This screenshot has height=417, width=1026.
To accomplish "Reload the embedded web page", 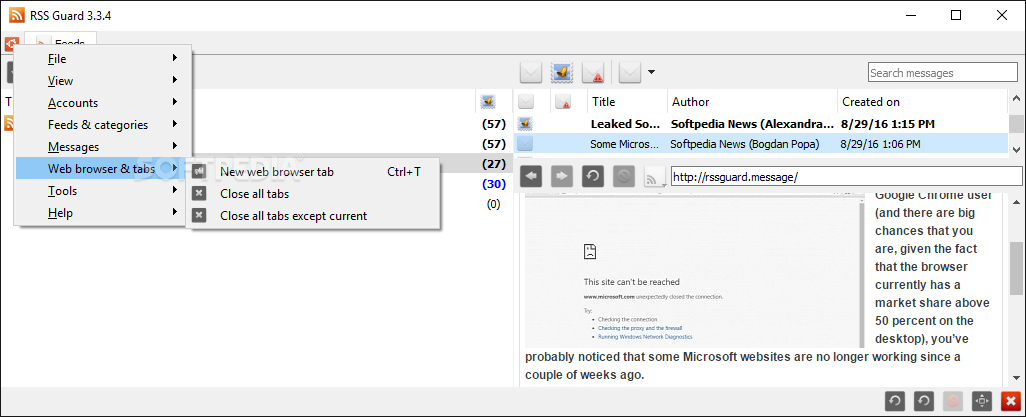I will (x=592, y=176).
